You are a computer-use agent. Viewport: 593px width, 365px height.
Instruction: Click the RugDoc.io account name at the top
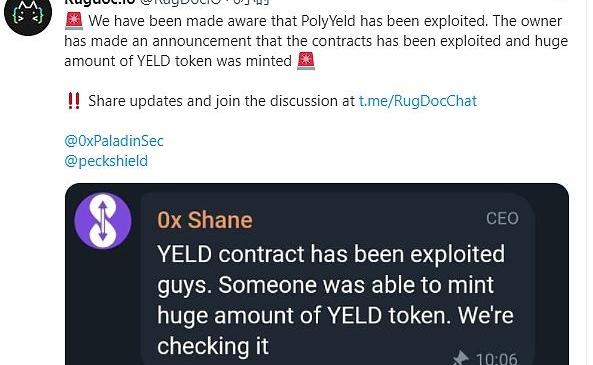[99, 2]
